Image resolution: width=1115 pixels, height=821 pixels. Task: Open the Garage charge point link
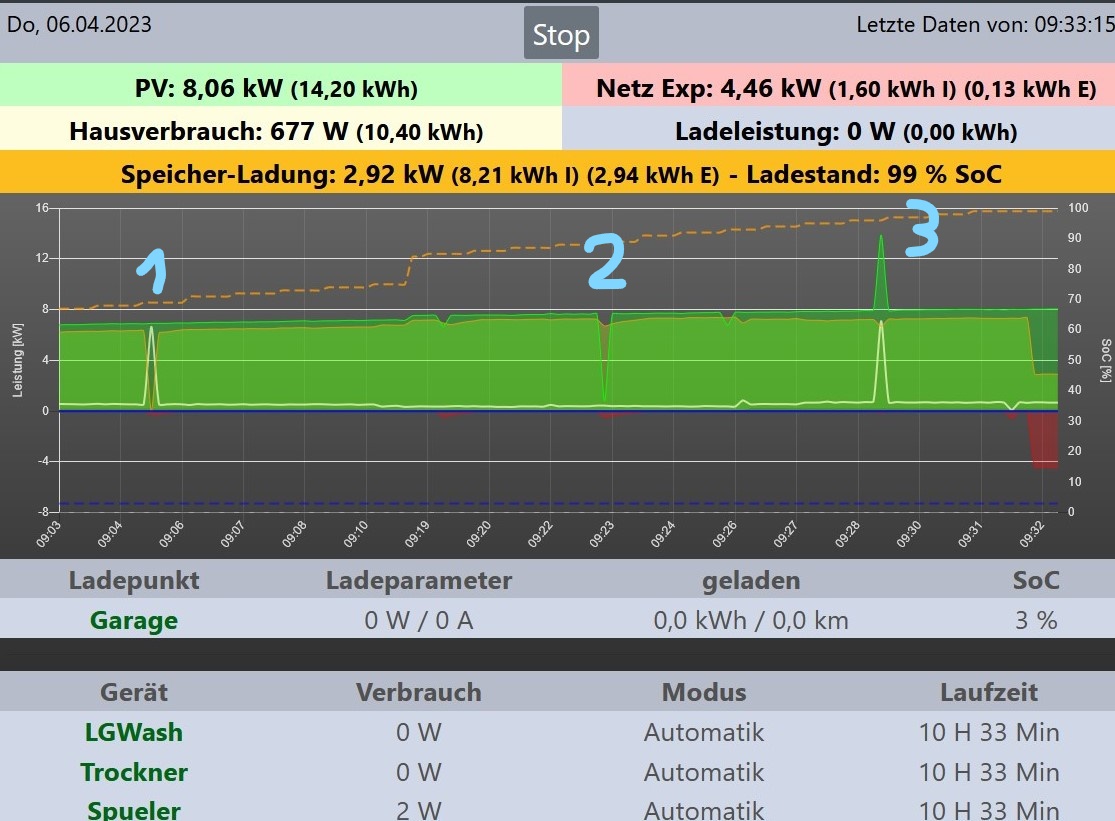(x=134, y=620)
